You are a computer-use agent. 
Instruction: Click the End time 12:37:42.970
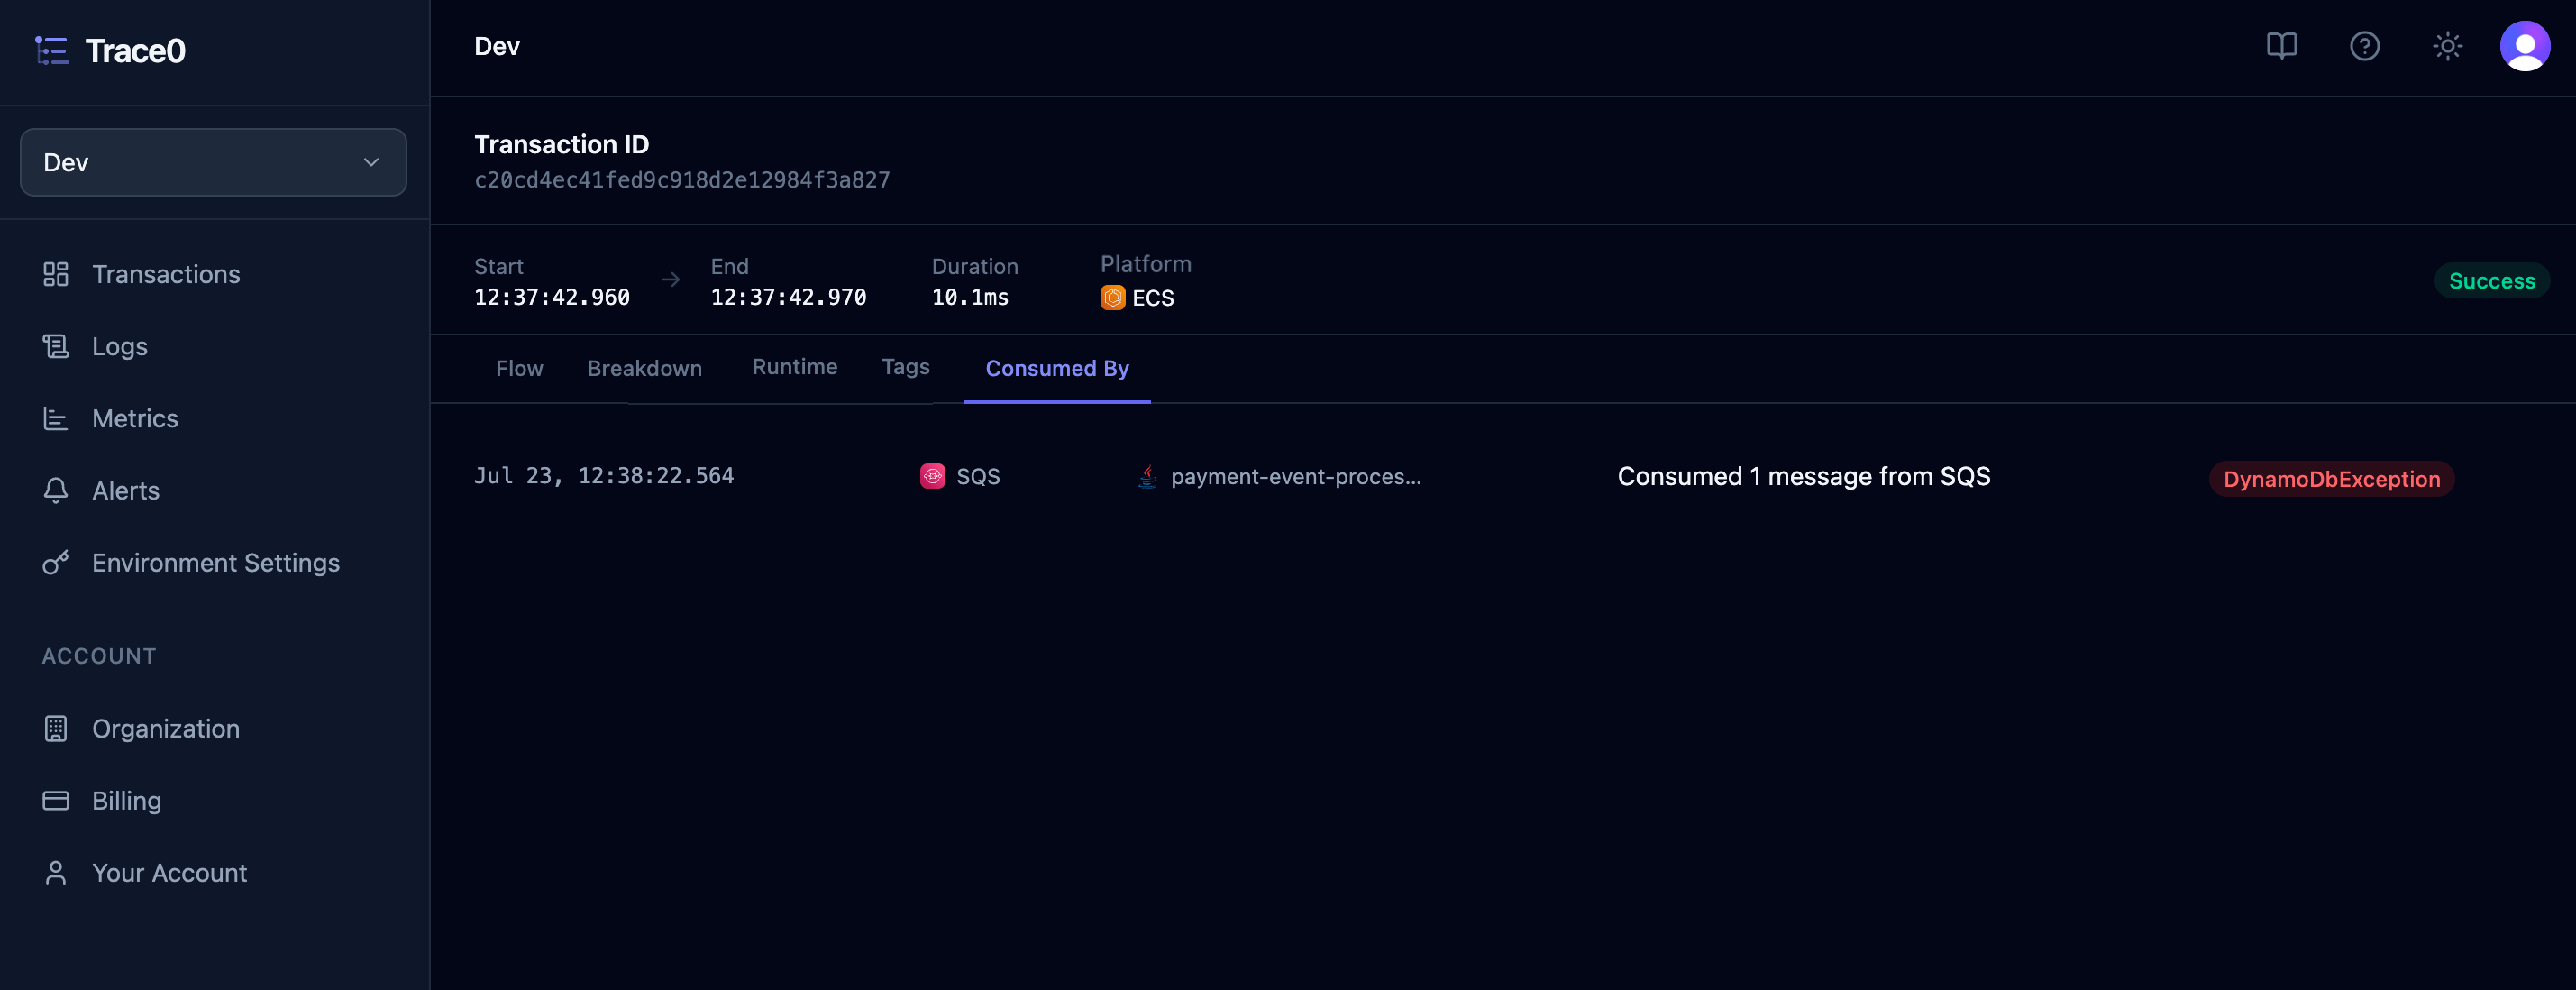coord(788,298)
